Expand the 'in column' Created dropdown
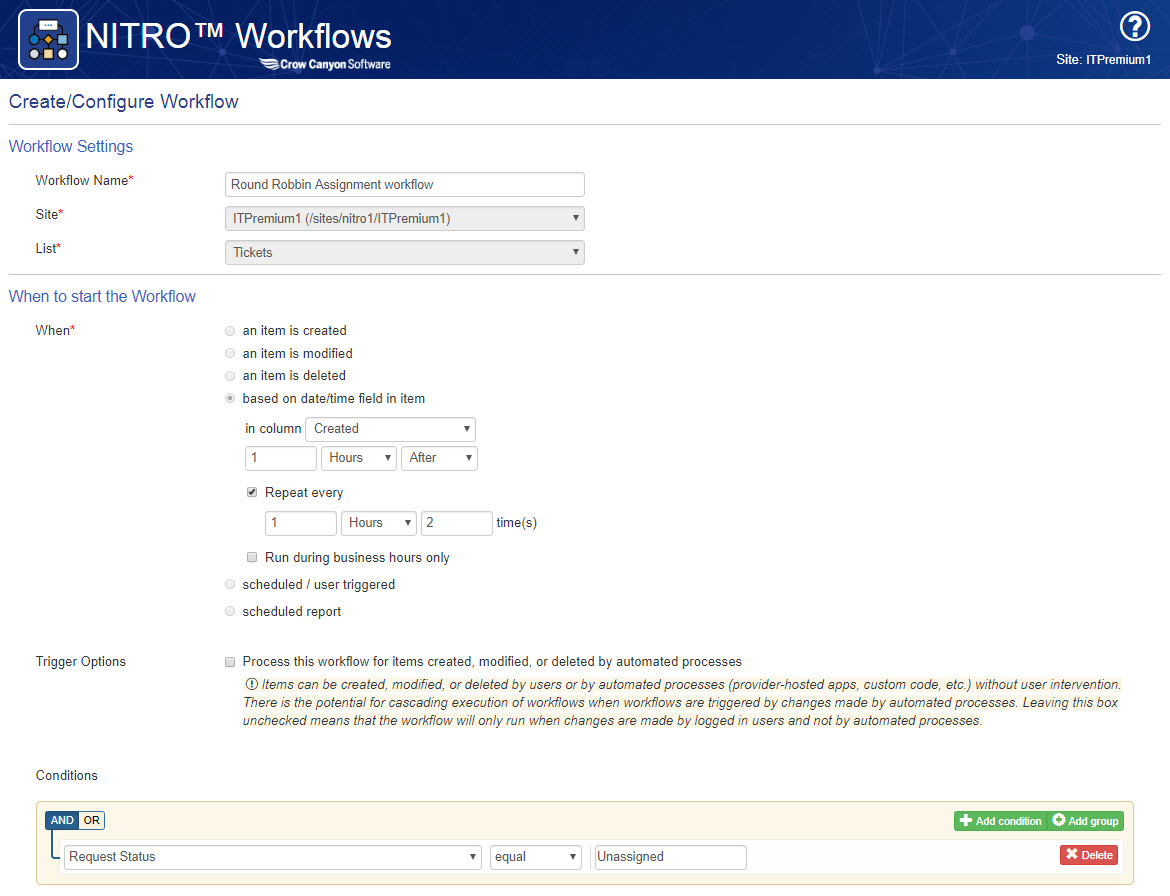This screenshot has height=896, width=1170. coord(390,429)
